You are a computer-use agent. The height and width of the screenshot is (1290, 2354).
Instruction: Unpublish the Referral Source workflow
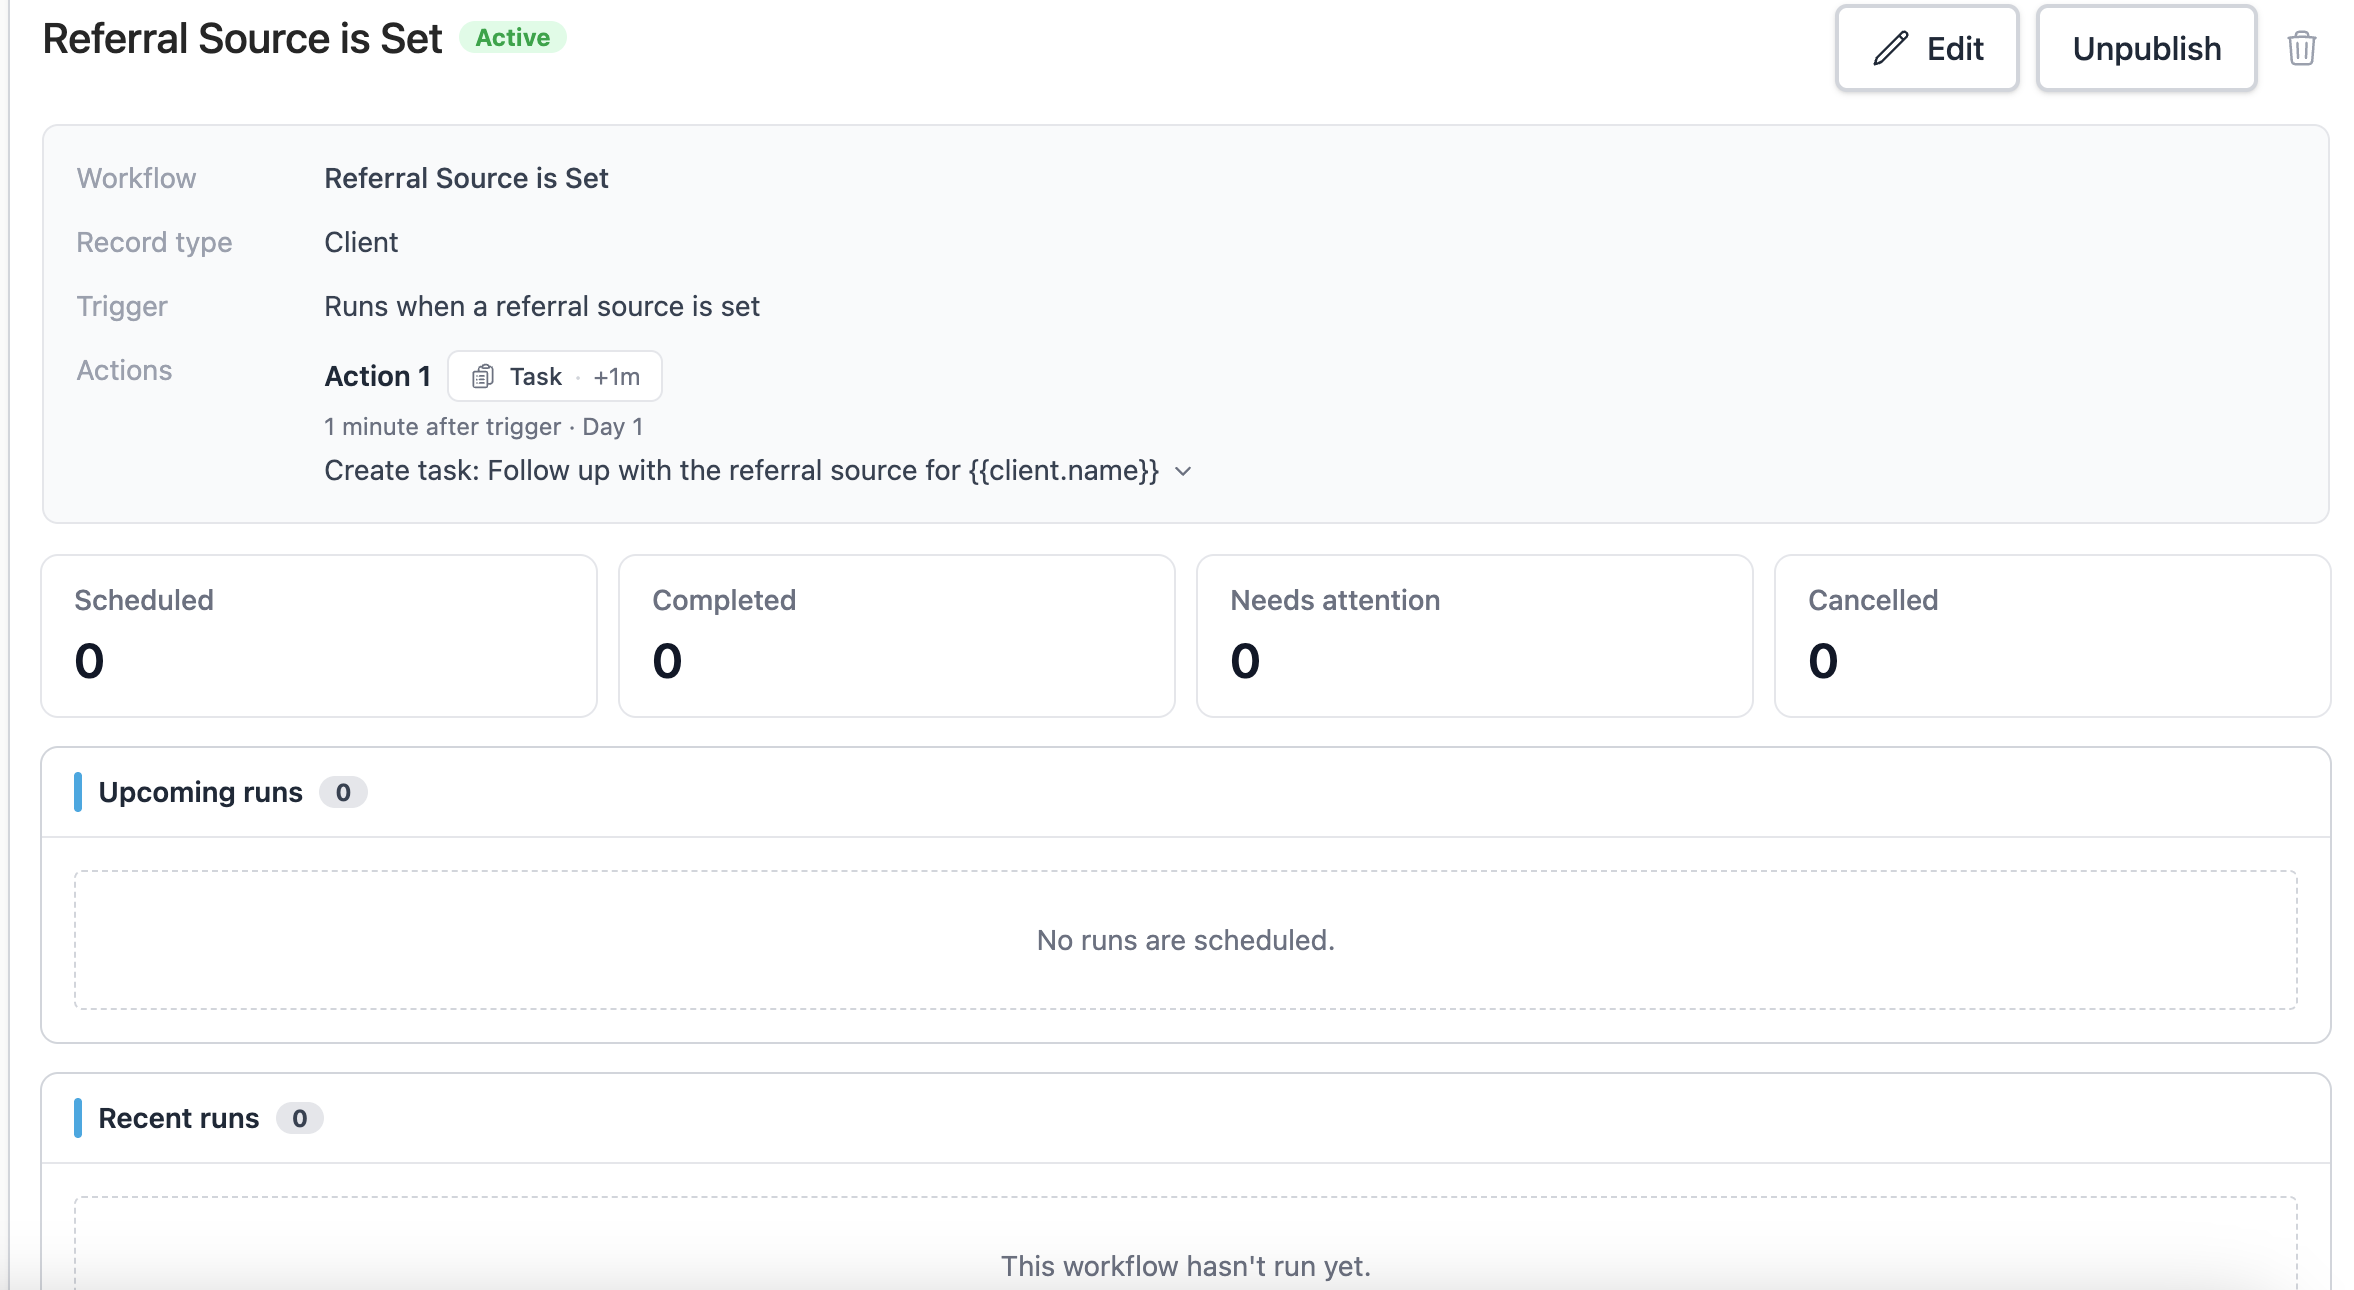coord(2146,48)
